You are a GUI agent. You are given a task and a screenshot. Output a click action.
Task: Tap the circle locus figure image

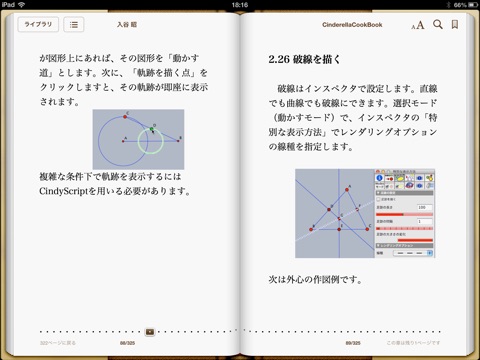(x=138, y=139)
